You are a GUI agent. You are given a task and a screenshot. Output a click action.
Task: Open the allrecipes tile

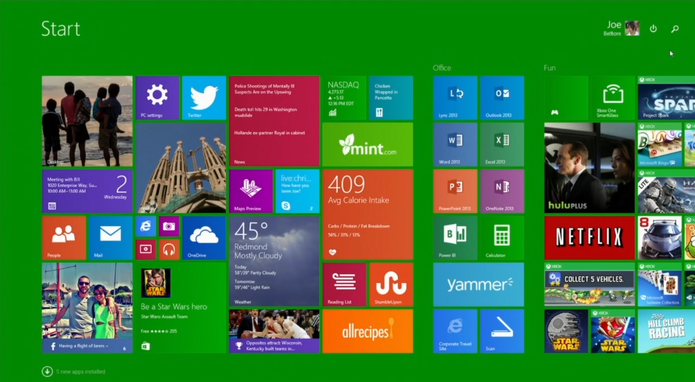coord(368,331)
